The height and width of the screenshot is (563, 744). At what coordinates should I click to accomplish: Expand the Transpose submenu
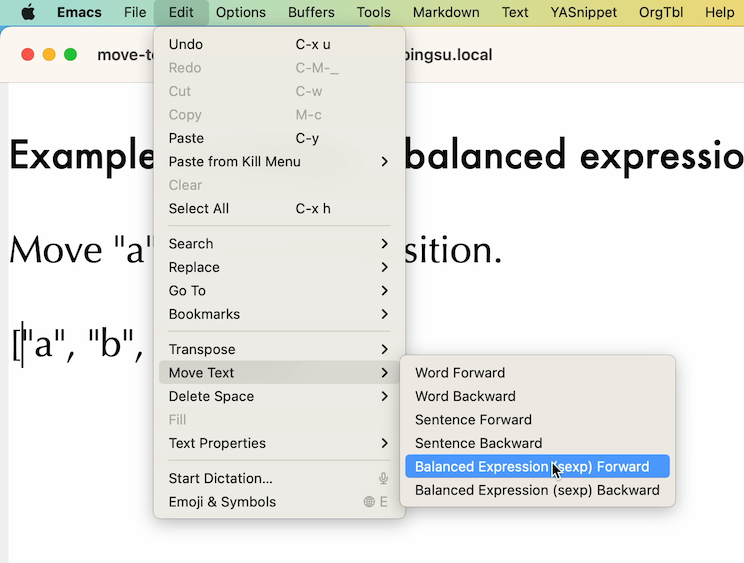(x=279, y=349)
